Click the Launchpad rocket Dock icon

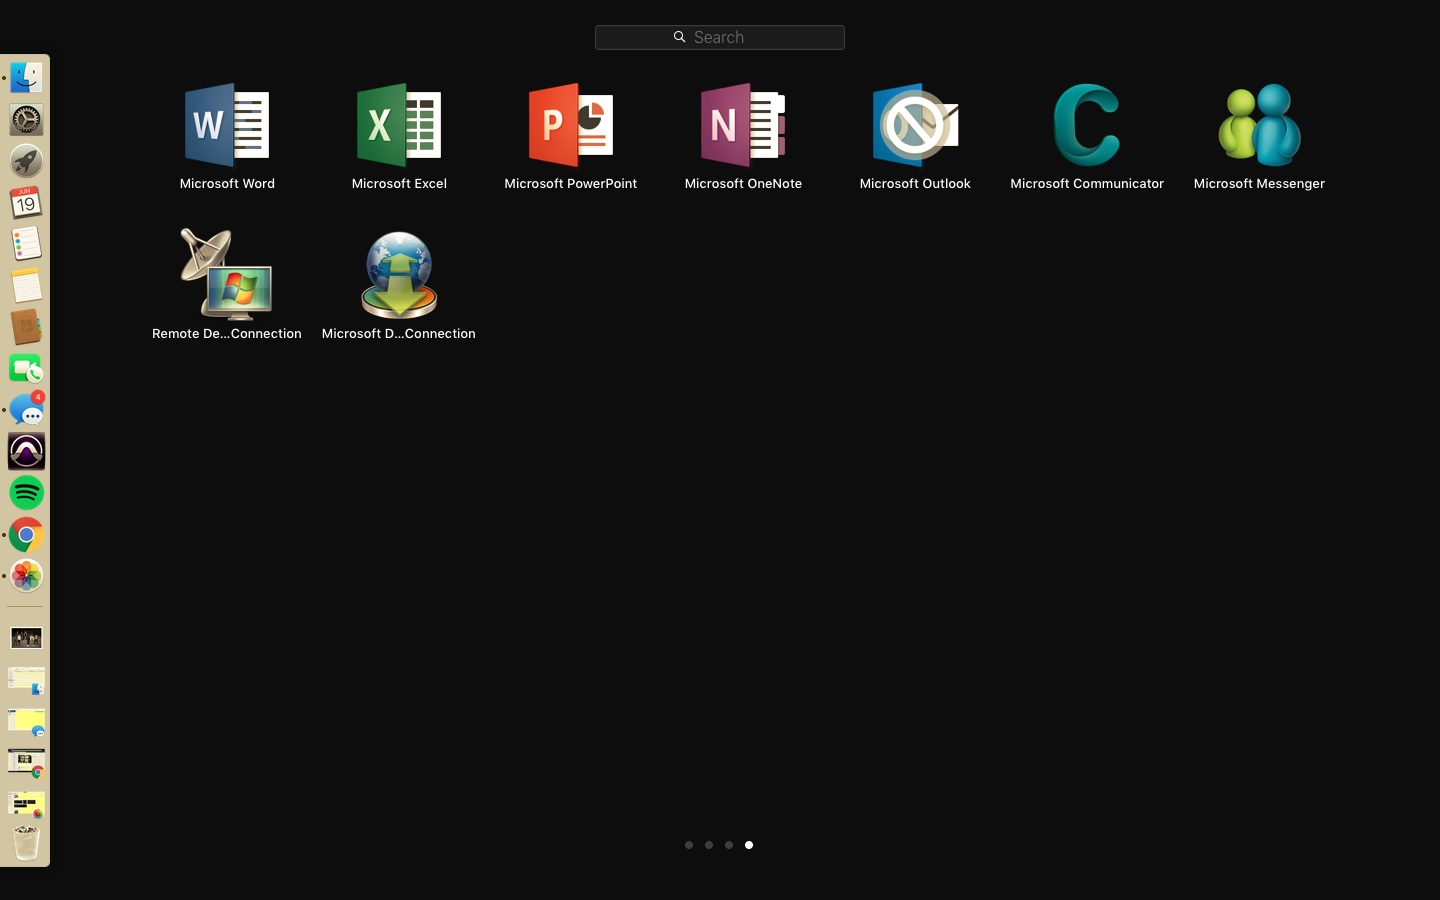[x=26, y=161]
